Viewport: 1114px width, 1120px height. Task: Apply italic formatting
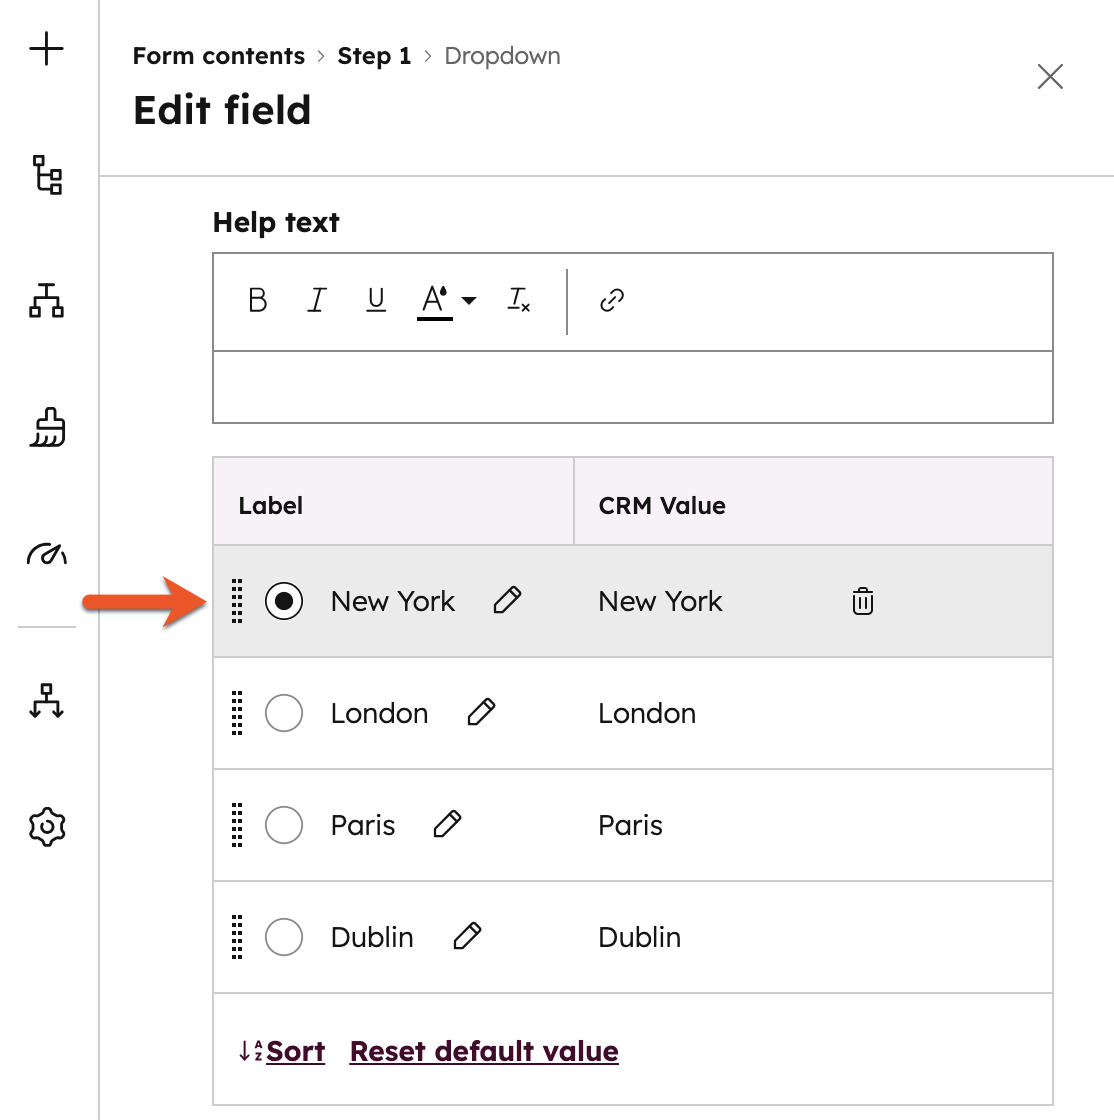(316, 300)
